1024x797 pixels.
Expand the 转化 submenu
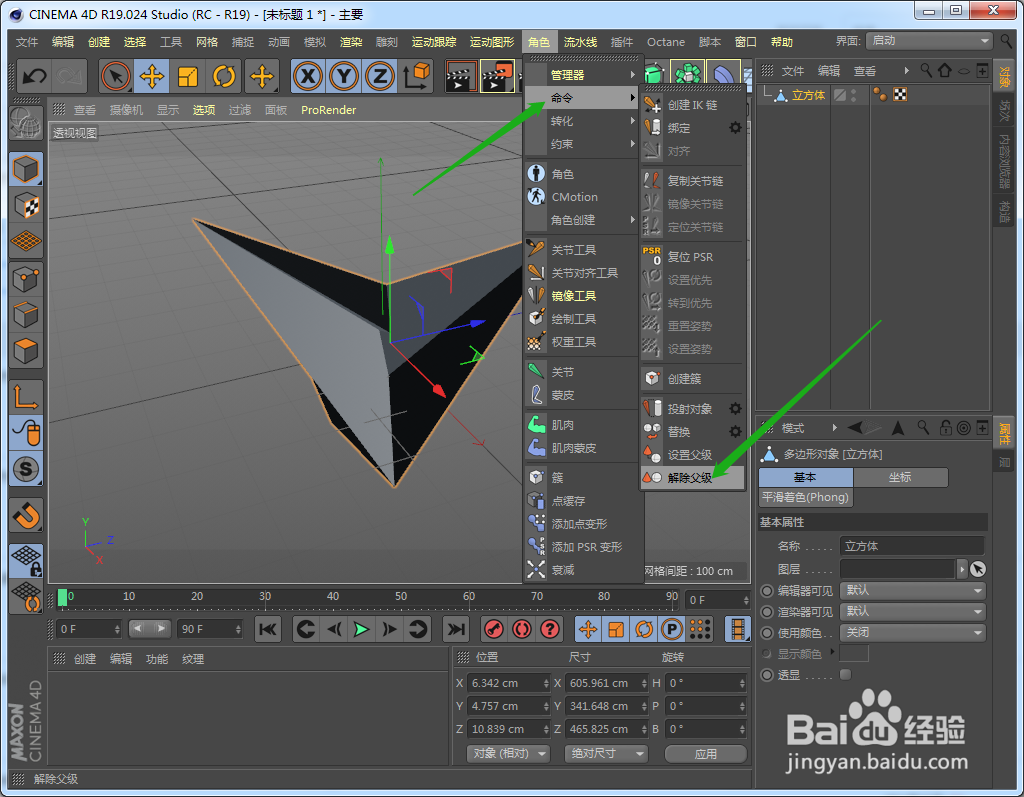(x=583, y=121)
